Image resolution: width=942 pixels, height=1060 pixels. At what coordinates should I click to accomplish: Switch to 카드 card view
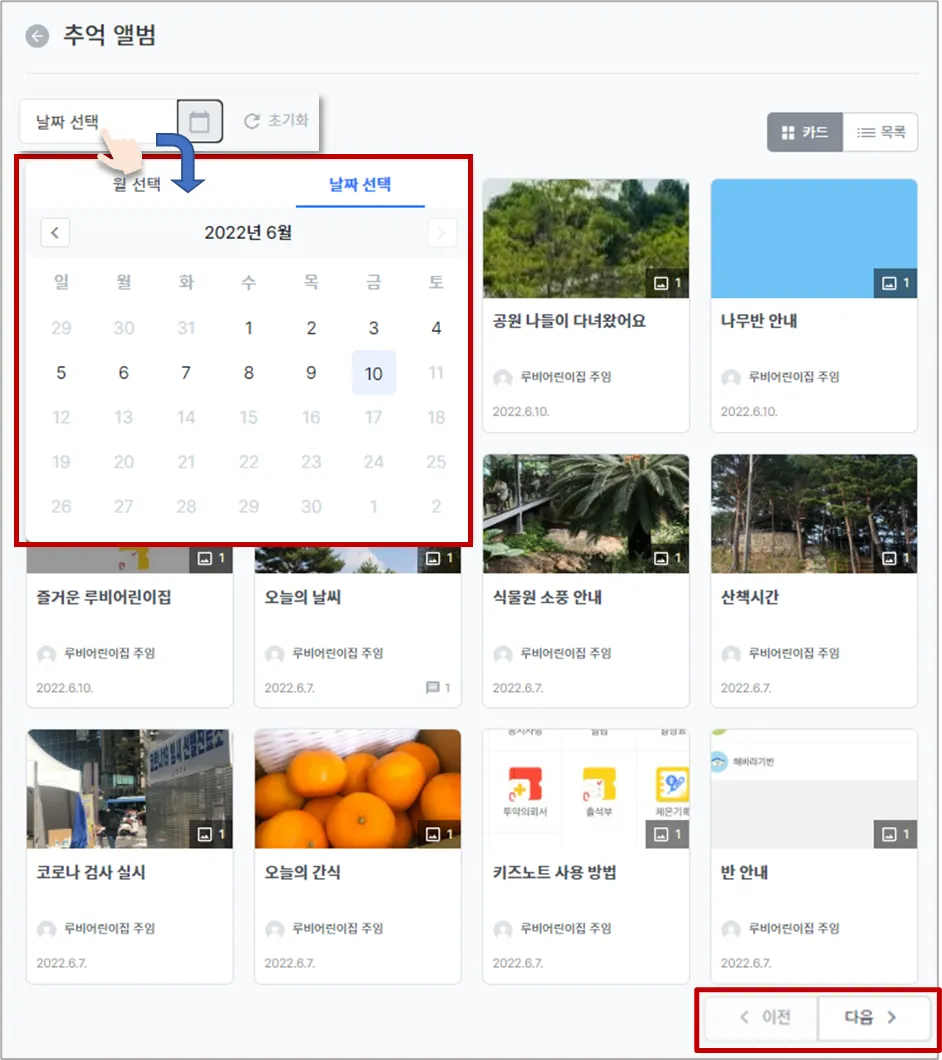pos(805,132)
